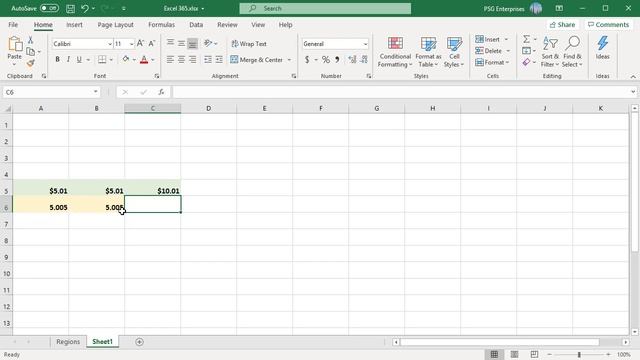The height and width of the screenshot is (360, 640).
Task: Decrease the indent
Action: [x=208, y=60]
